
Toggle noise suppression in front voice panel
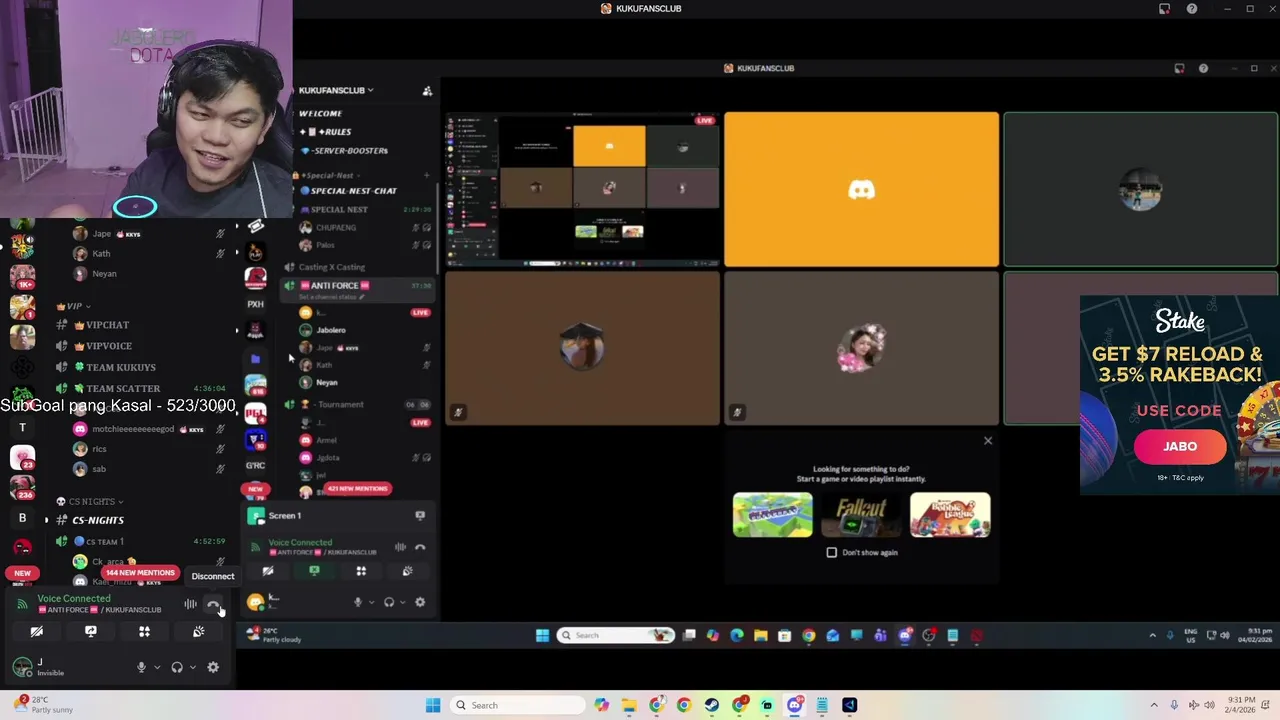click(x=190, y=604)
